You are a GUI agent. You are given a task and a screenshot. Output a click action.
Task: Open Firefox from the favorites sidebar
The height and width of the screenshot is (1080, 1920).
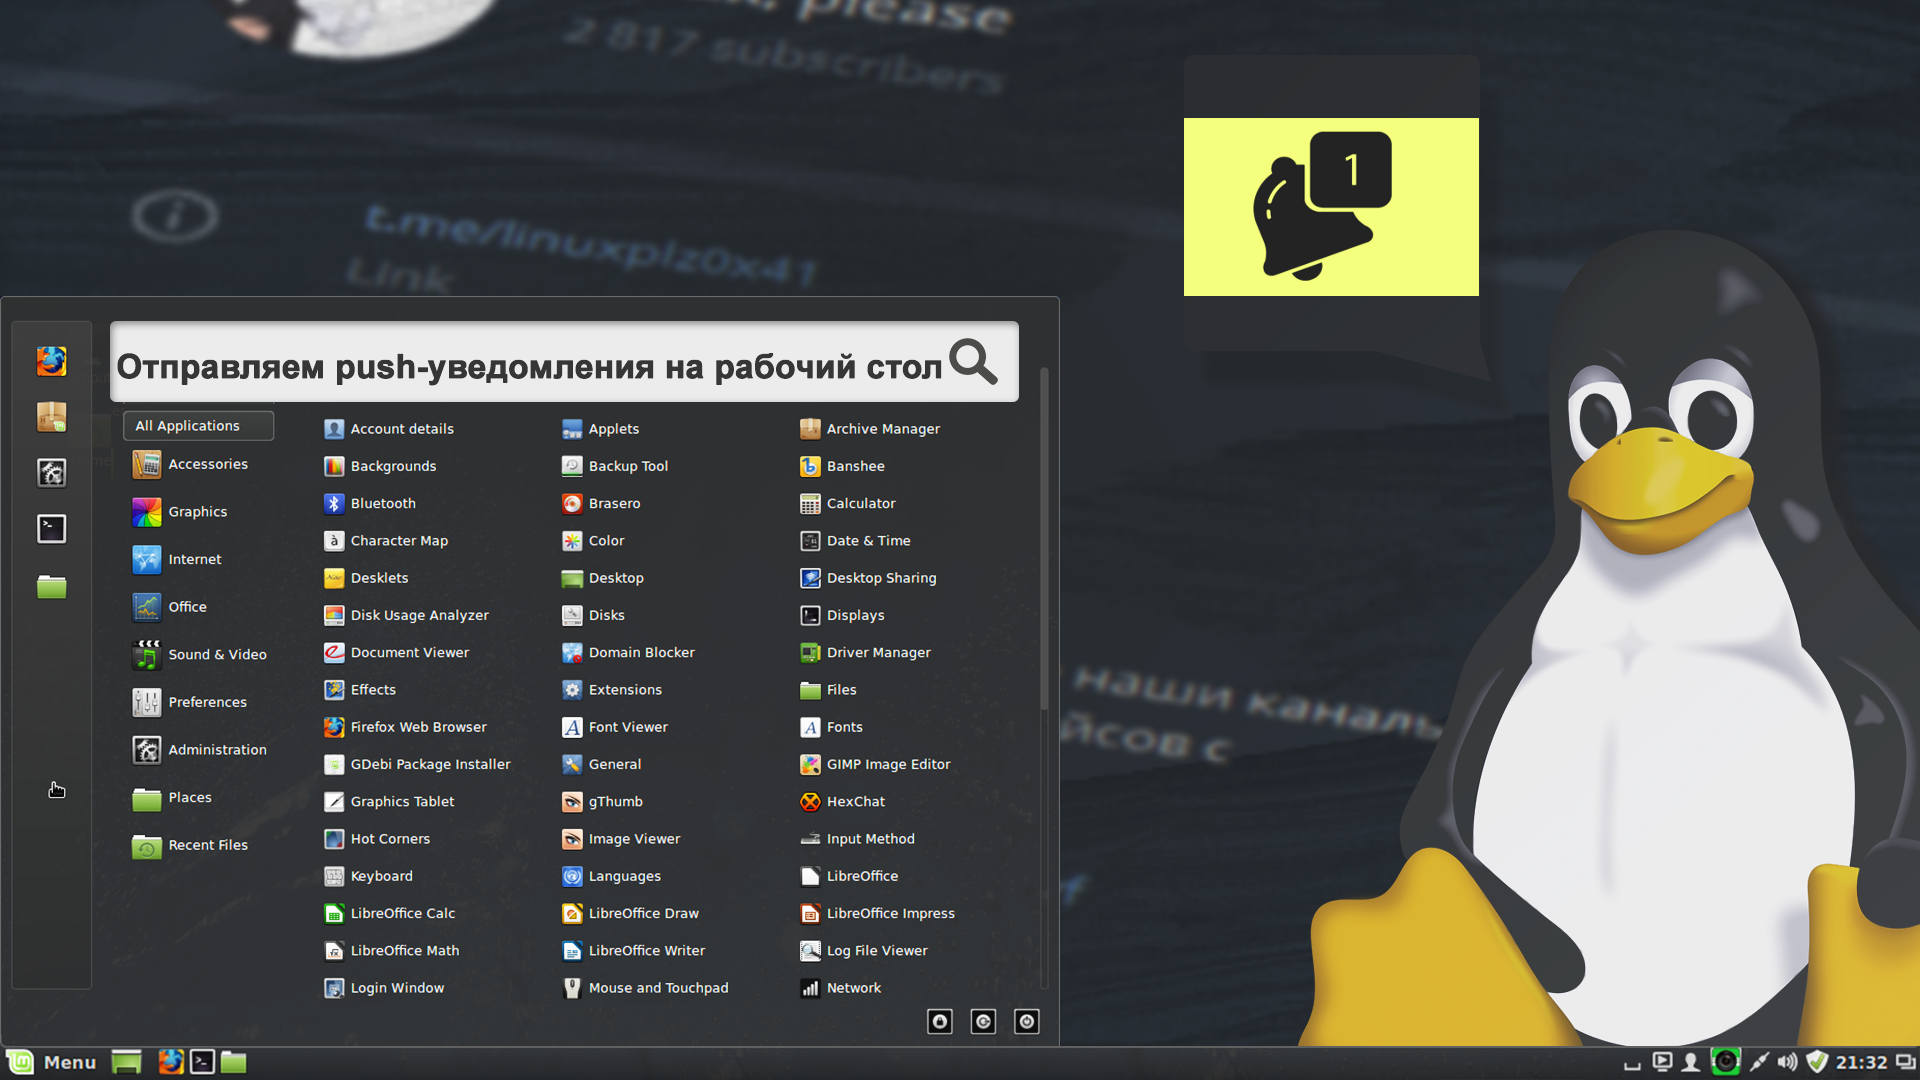tap(51, 361)
